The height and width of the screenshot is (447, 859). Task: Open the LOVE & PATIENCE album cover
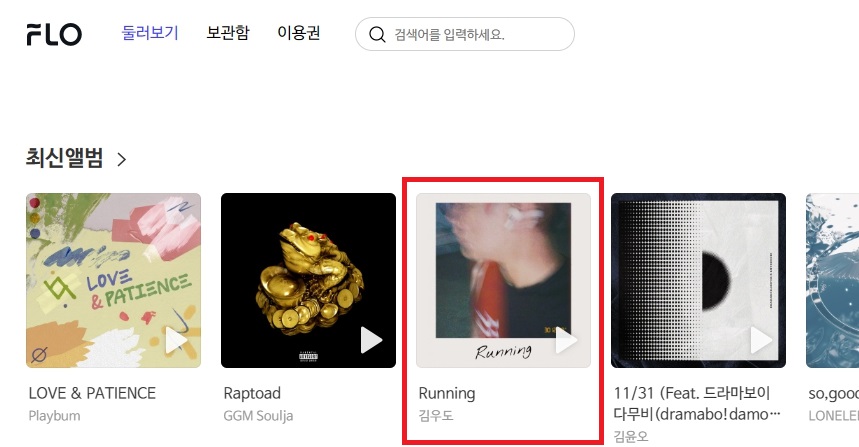pos(113,280)
